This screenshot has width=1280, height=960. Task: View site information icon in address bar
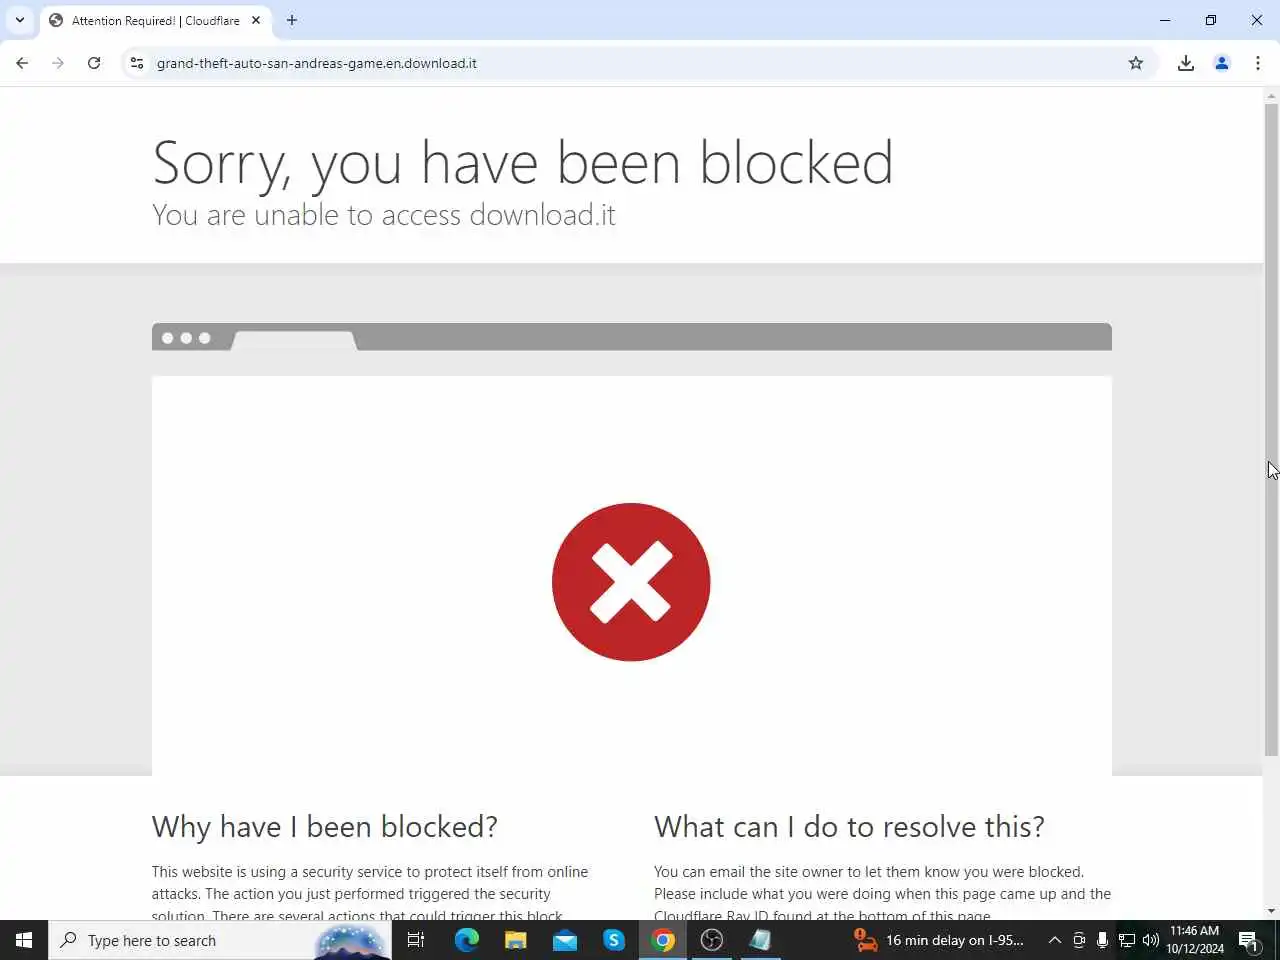click(137, 63)
